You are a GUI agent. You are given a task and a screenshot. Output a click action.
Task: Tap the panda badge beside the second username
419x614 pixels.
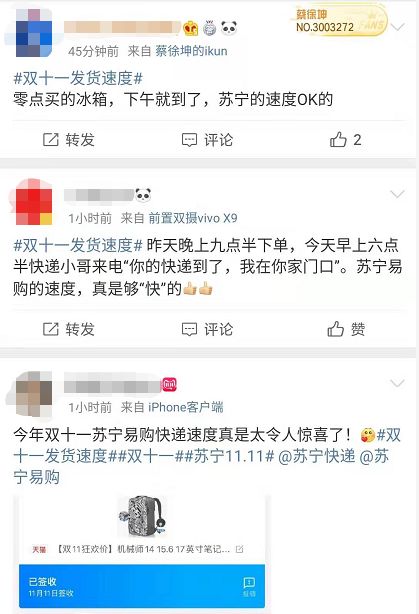tap(143, 195)
